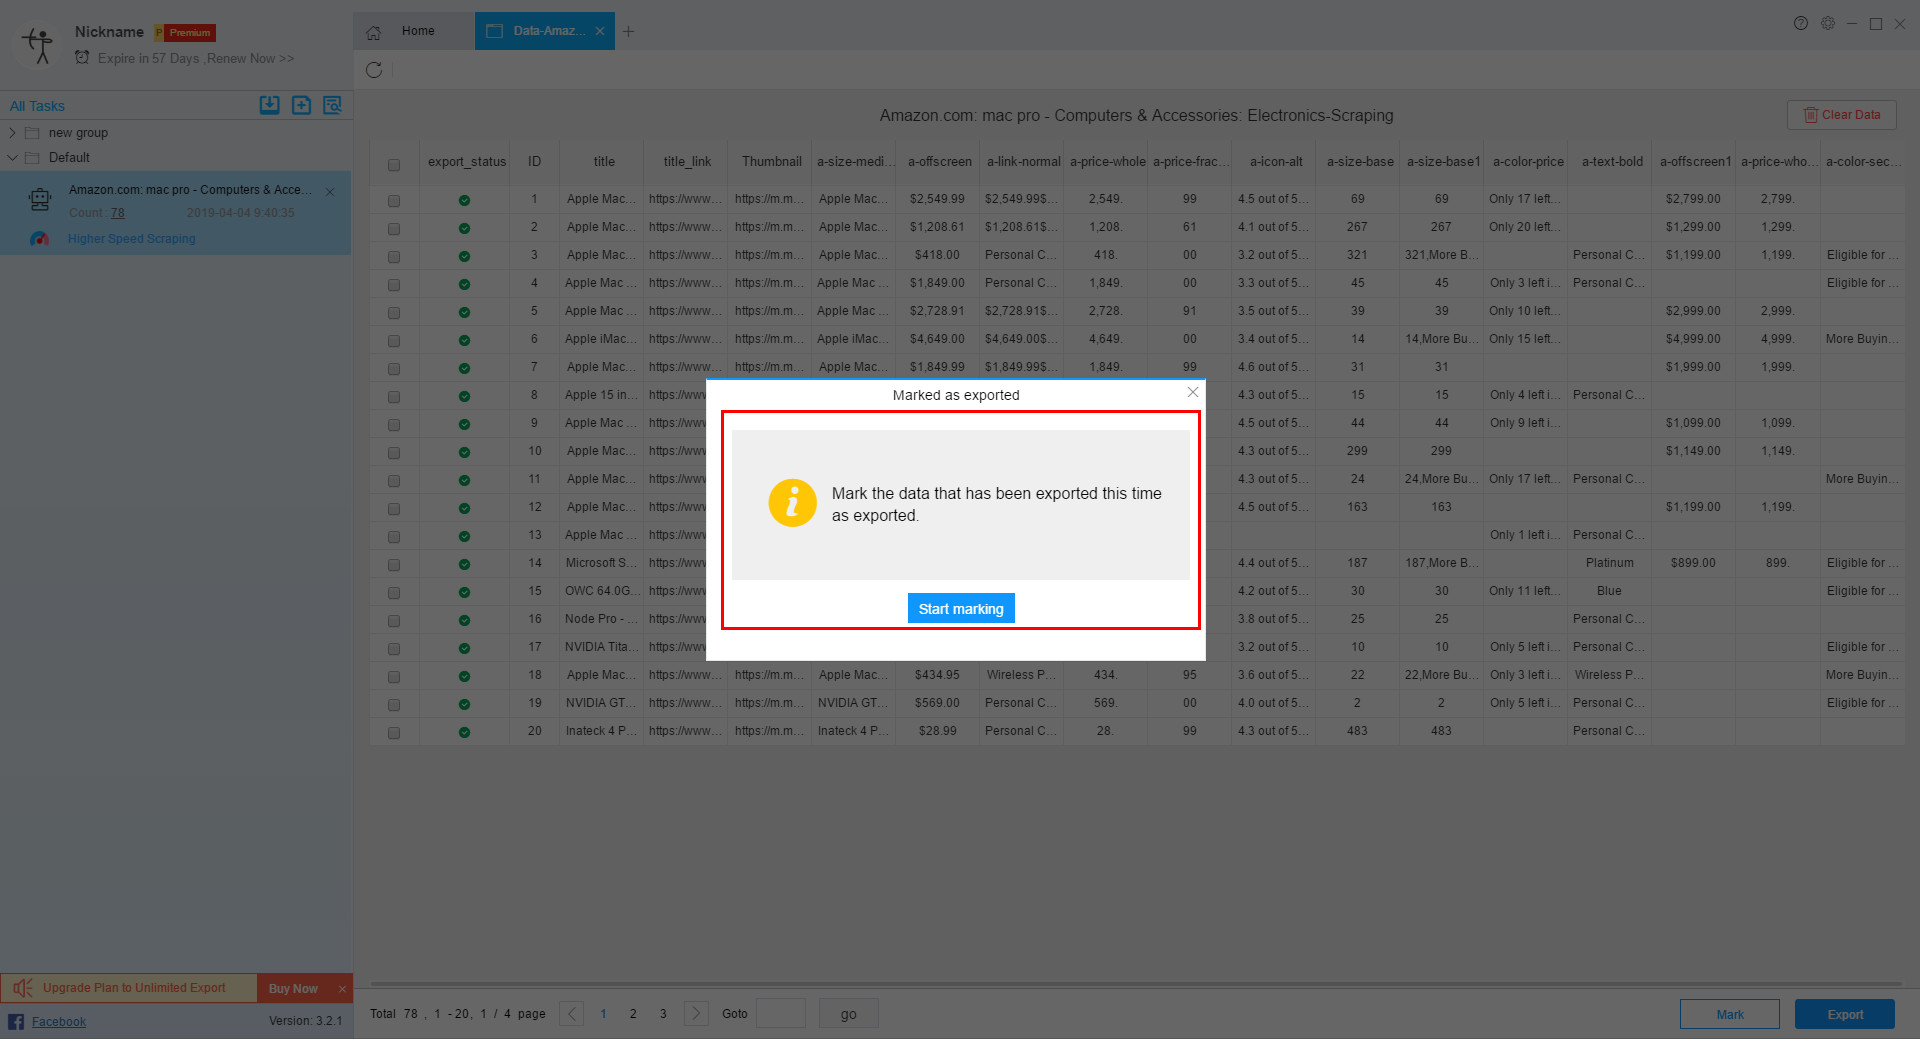The height and width of the screenshot is (1039, 1920).
Task: Click the Start marking button
Action: 961,608
